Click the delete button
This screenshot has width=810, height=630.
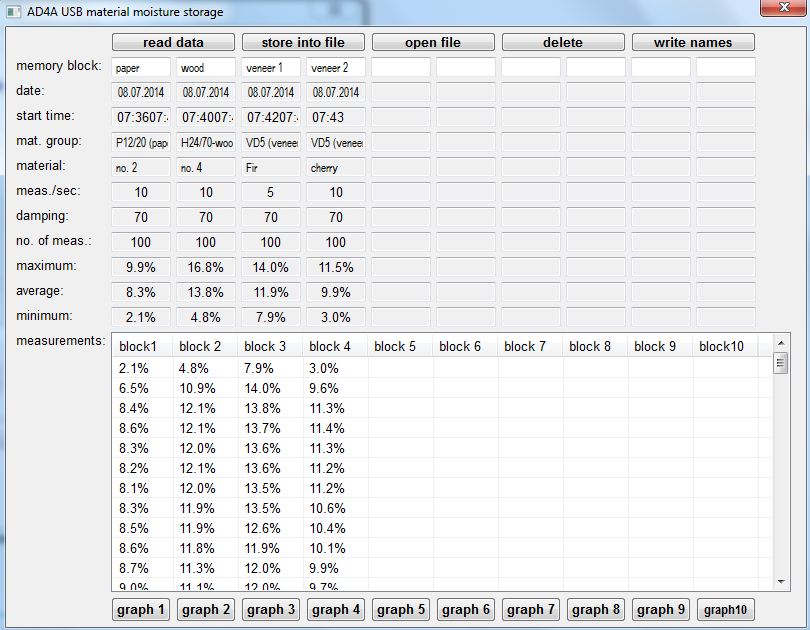click(563, 42)
